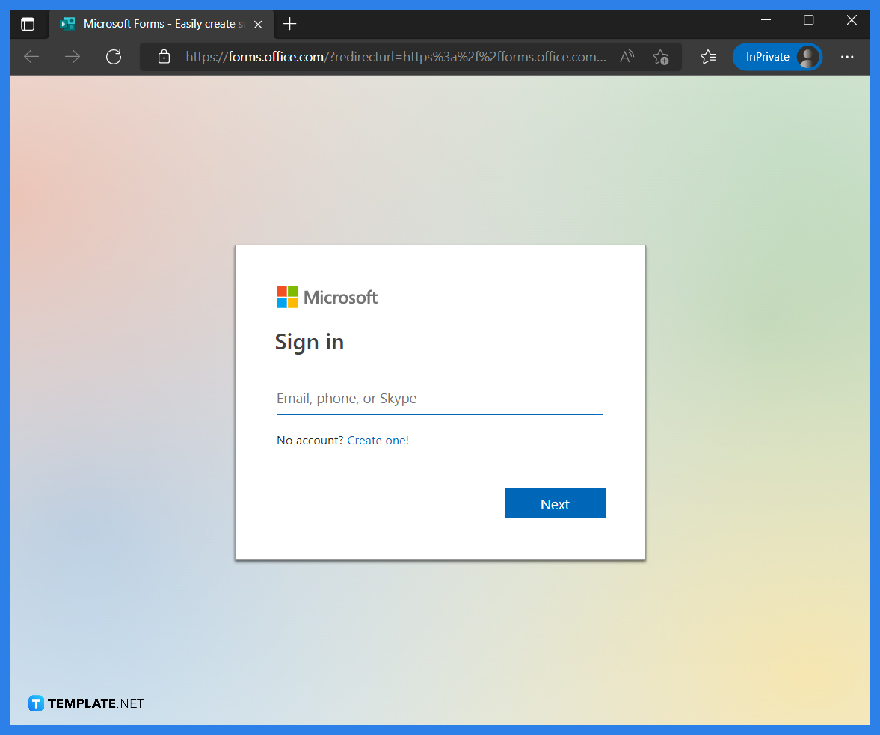
Task: Click the tab actions icon top left
Action: click(29, 23)
